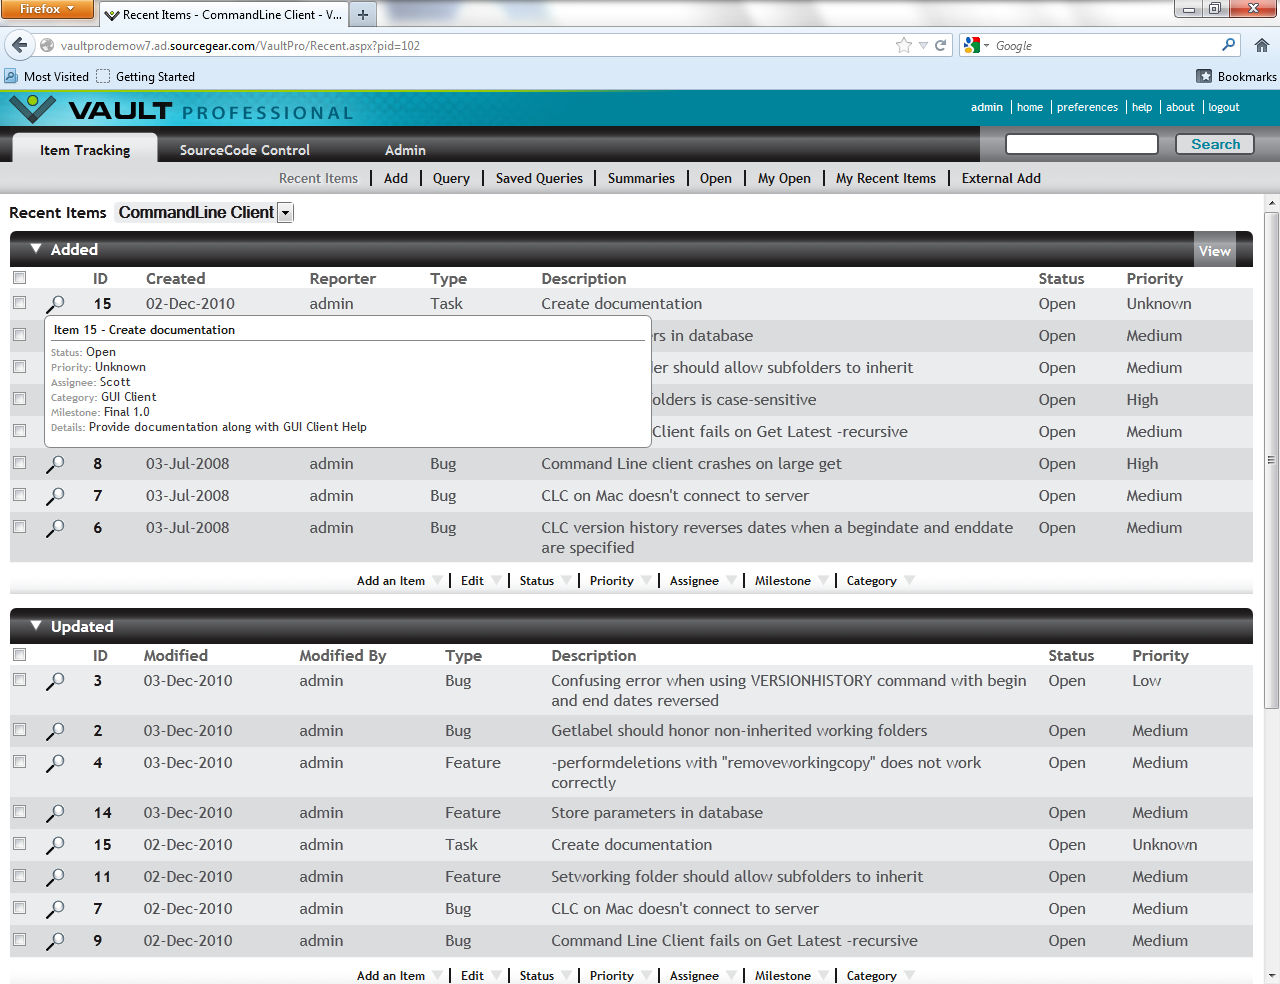This screenshot has width=1280, height=984.
Task: Click magnifier icon beside Updated item 14
Action: point(55,813)
